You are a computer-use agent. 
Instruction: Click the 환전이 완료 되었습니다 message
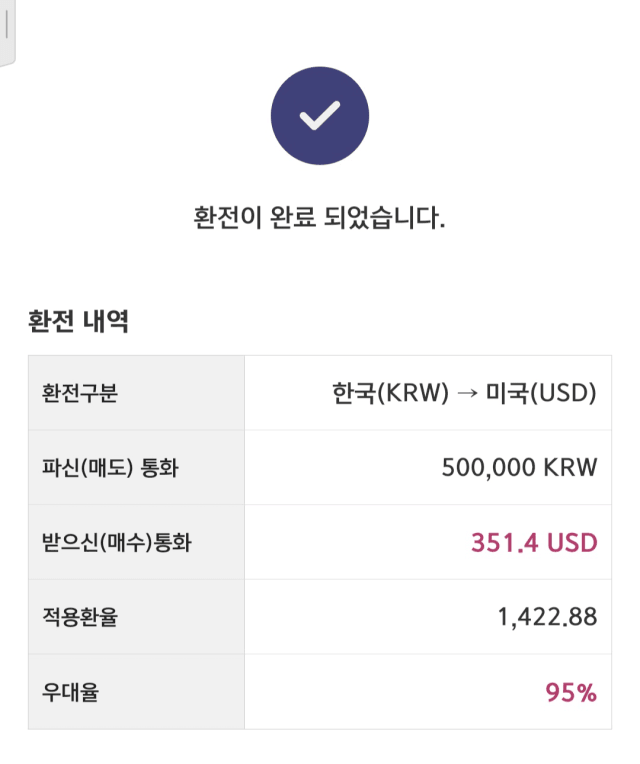click(320, 217)
